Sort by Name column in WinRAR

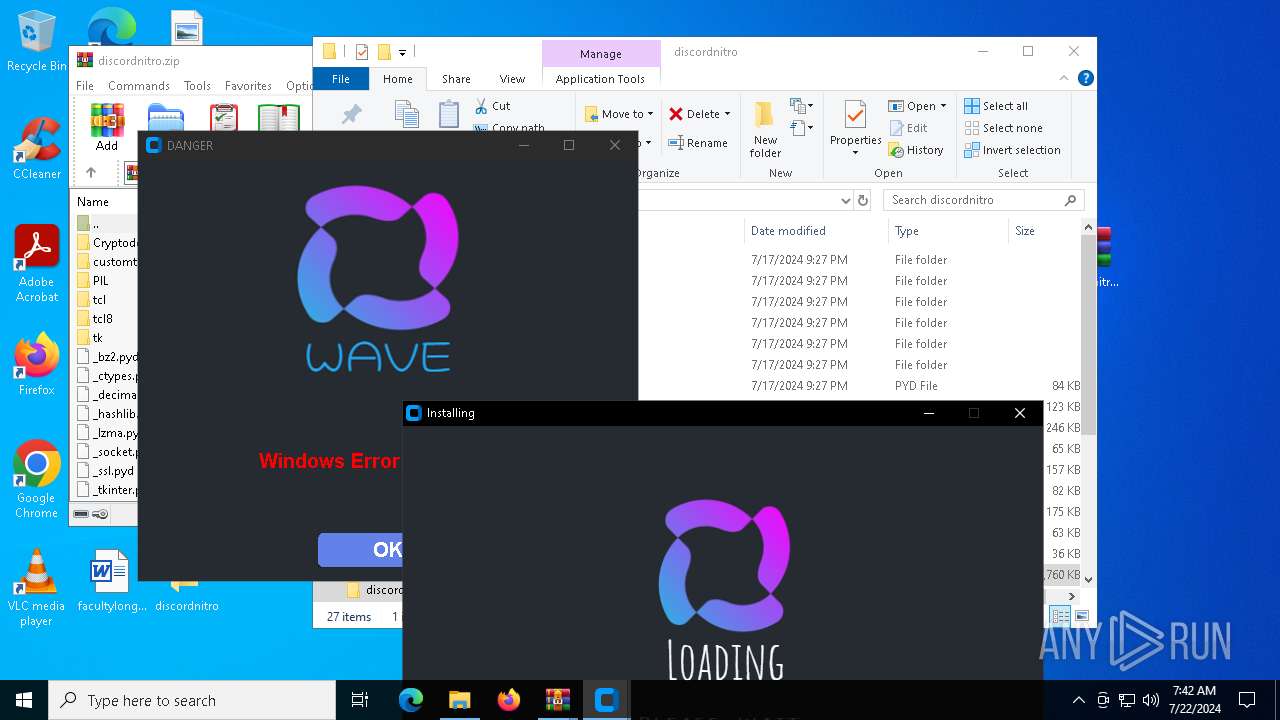click(x=93, y=202)
